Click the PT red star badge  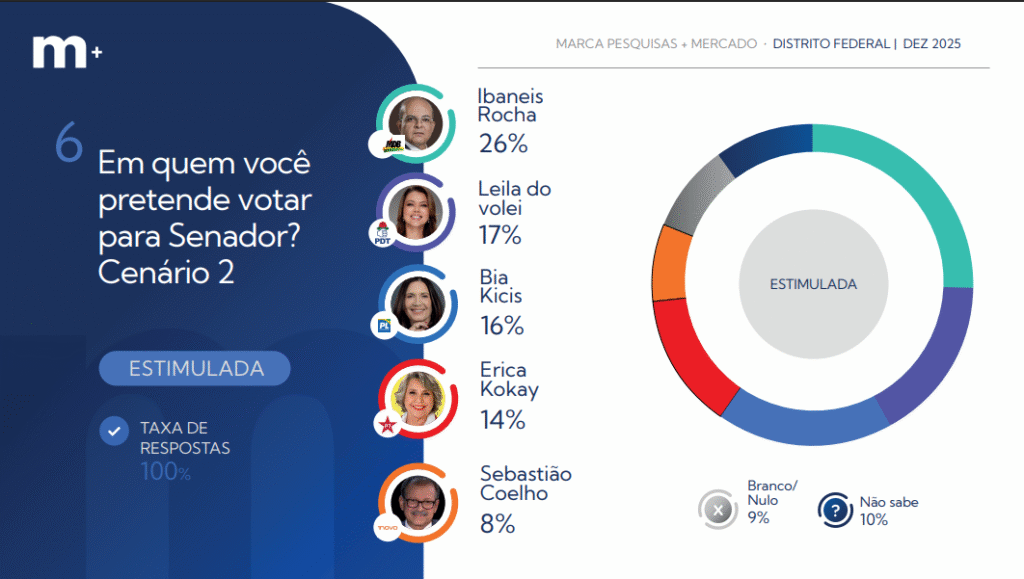coord(386,425)
